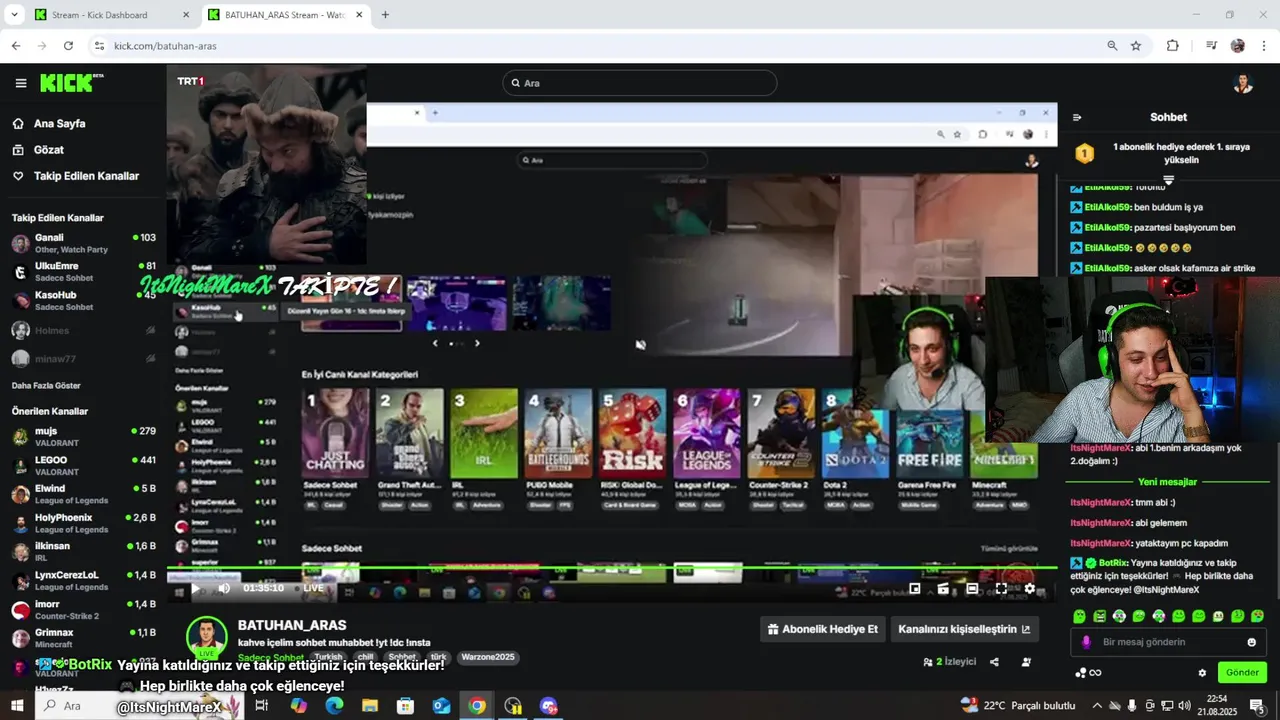Viewport: 1280px width, 720px height.
Task: Play the stream video
Action: click(x=194, y=588)
